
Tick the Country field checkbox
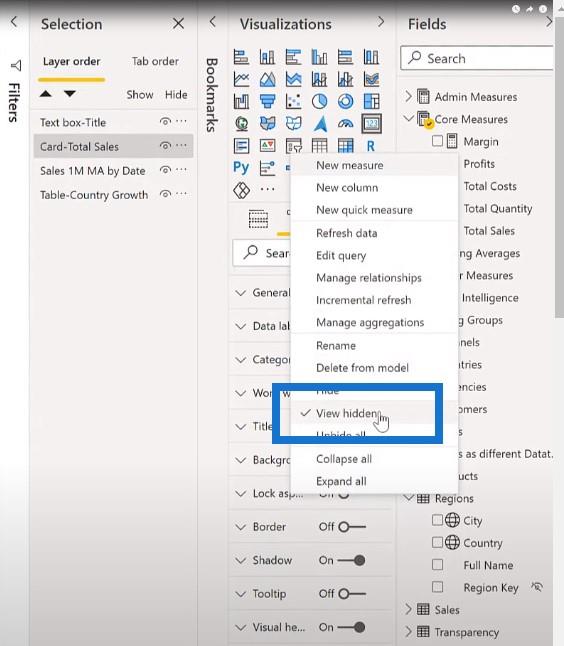(437, 542)
